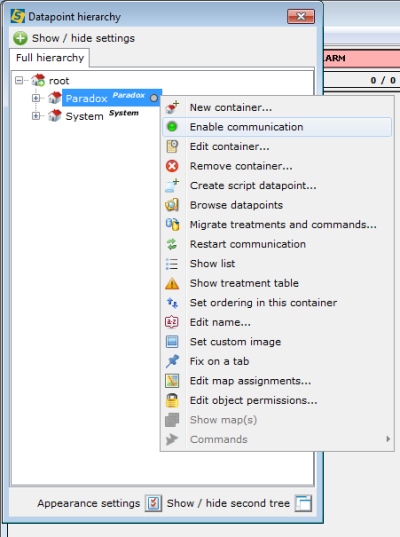Click the green Enable communication icon
Screen dimensions: 400x537
(x=172, y=127)
